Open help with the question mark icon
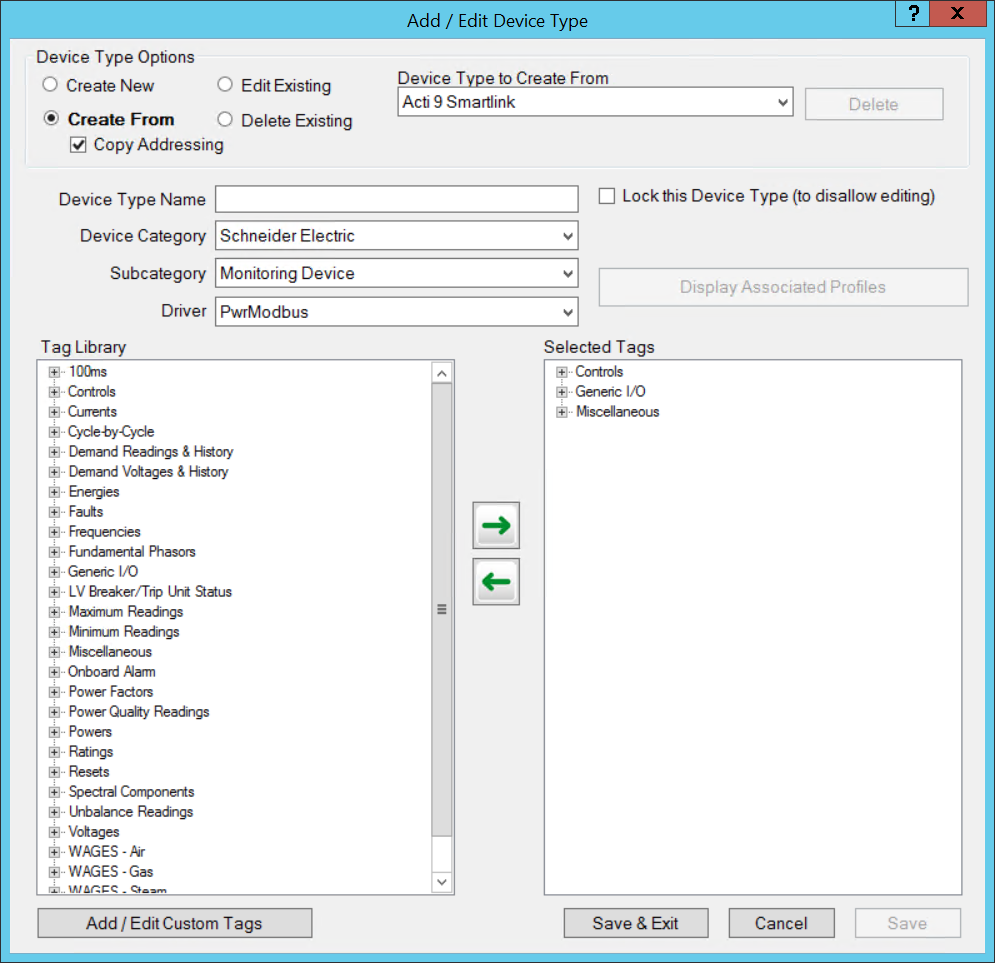Image resolution: width=995 pixels, height=963 pixels. pyautogui.click(x=911, y=14)
